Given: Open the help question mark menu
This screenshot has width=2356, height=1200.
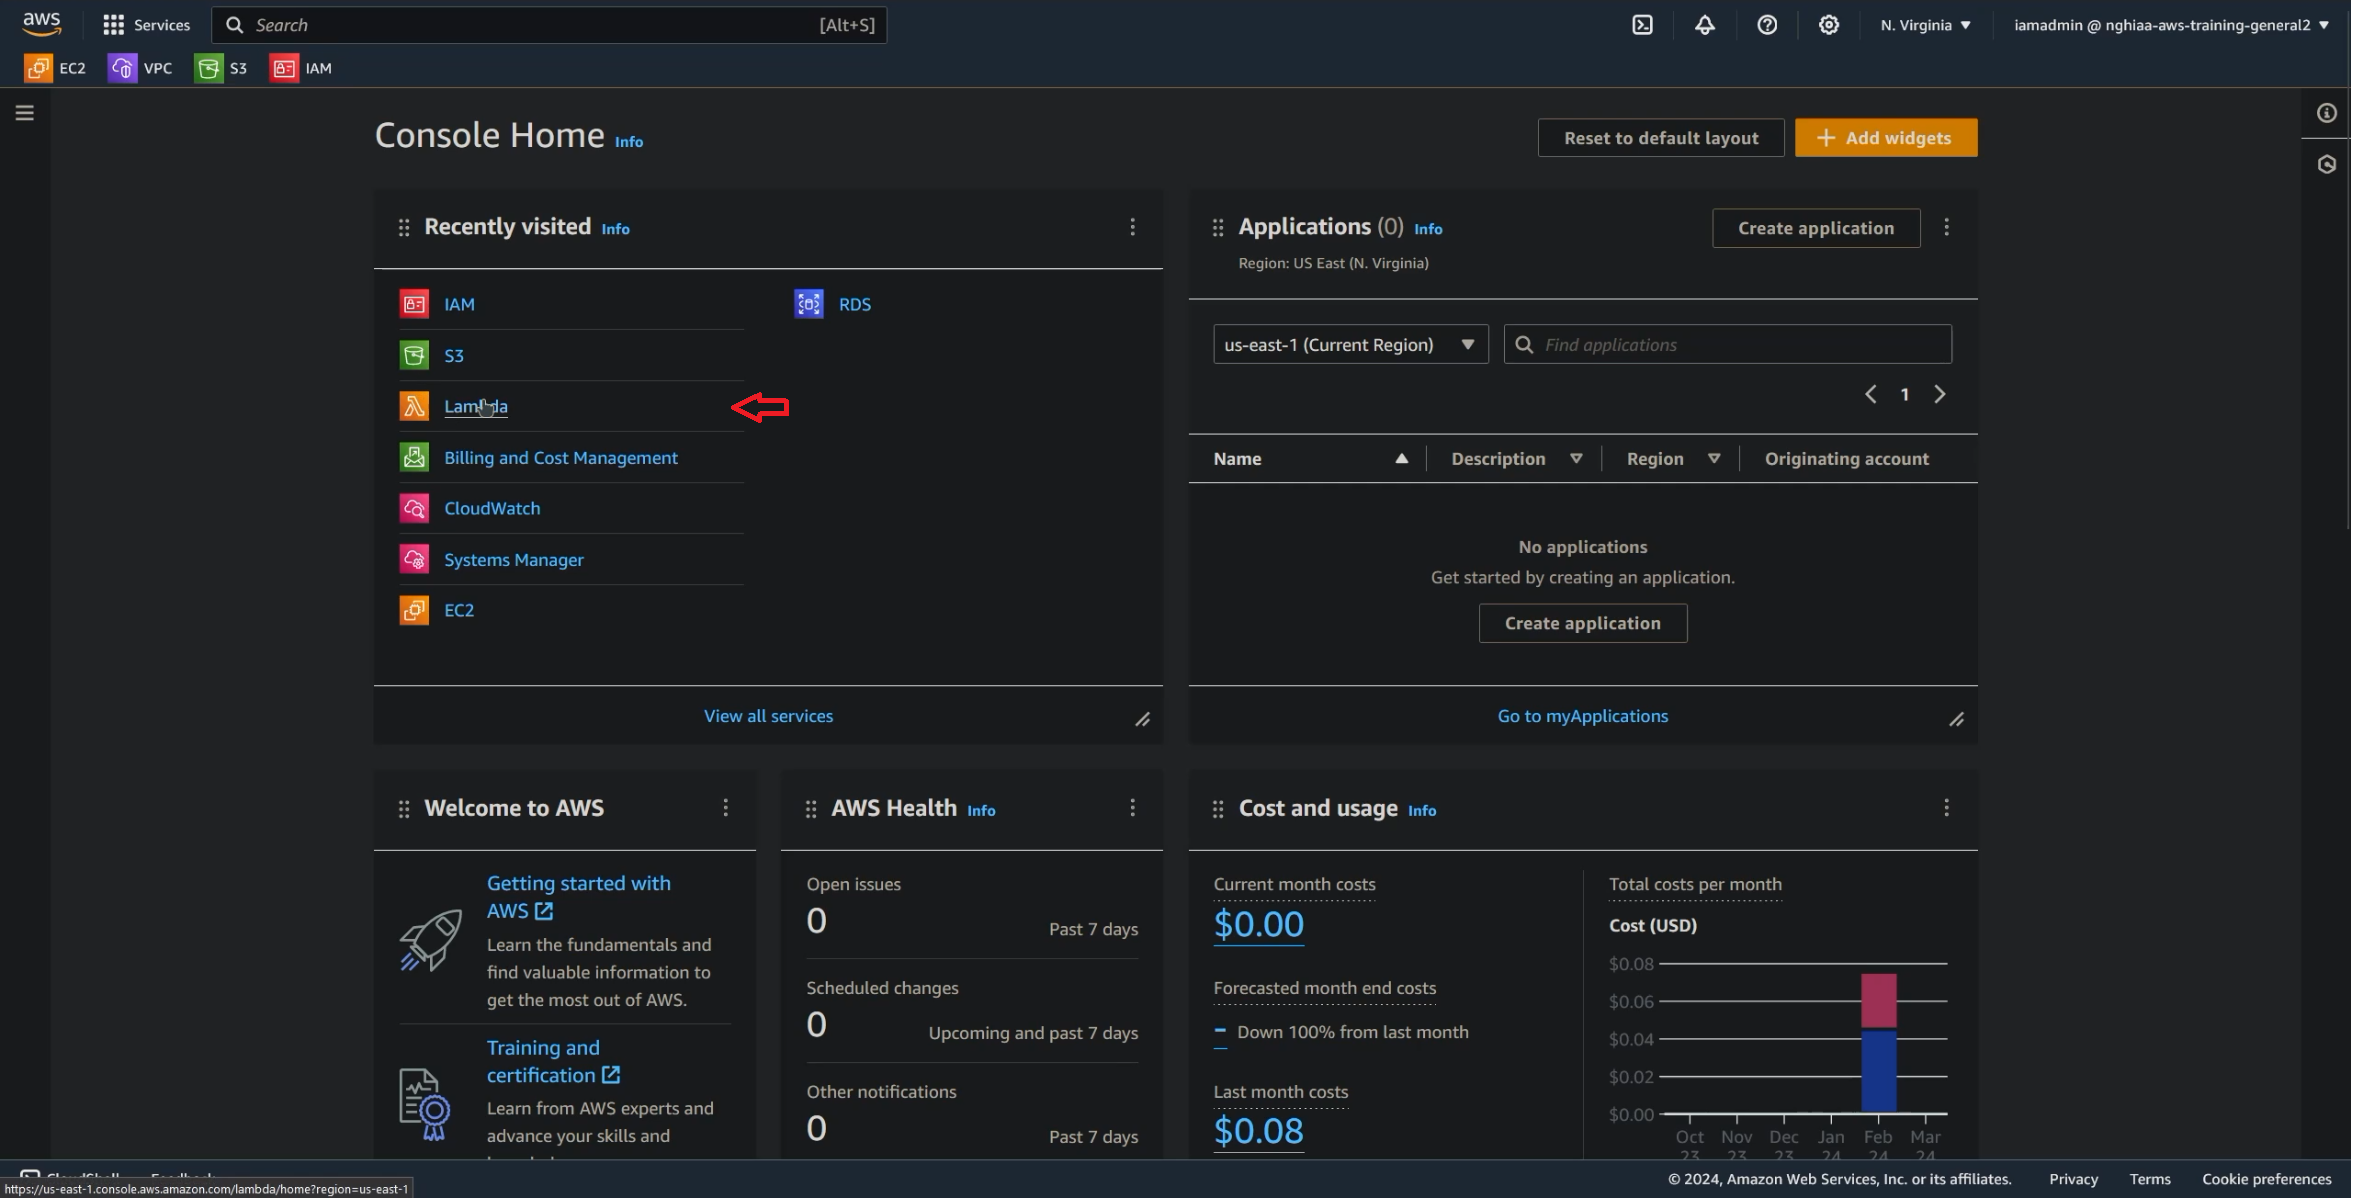Looking at the screenshot, I should tap(1767, 25).
